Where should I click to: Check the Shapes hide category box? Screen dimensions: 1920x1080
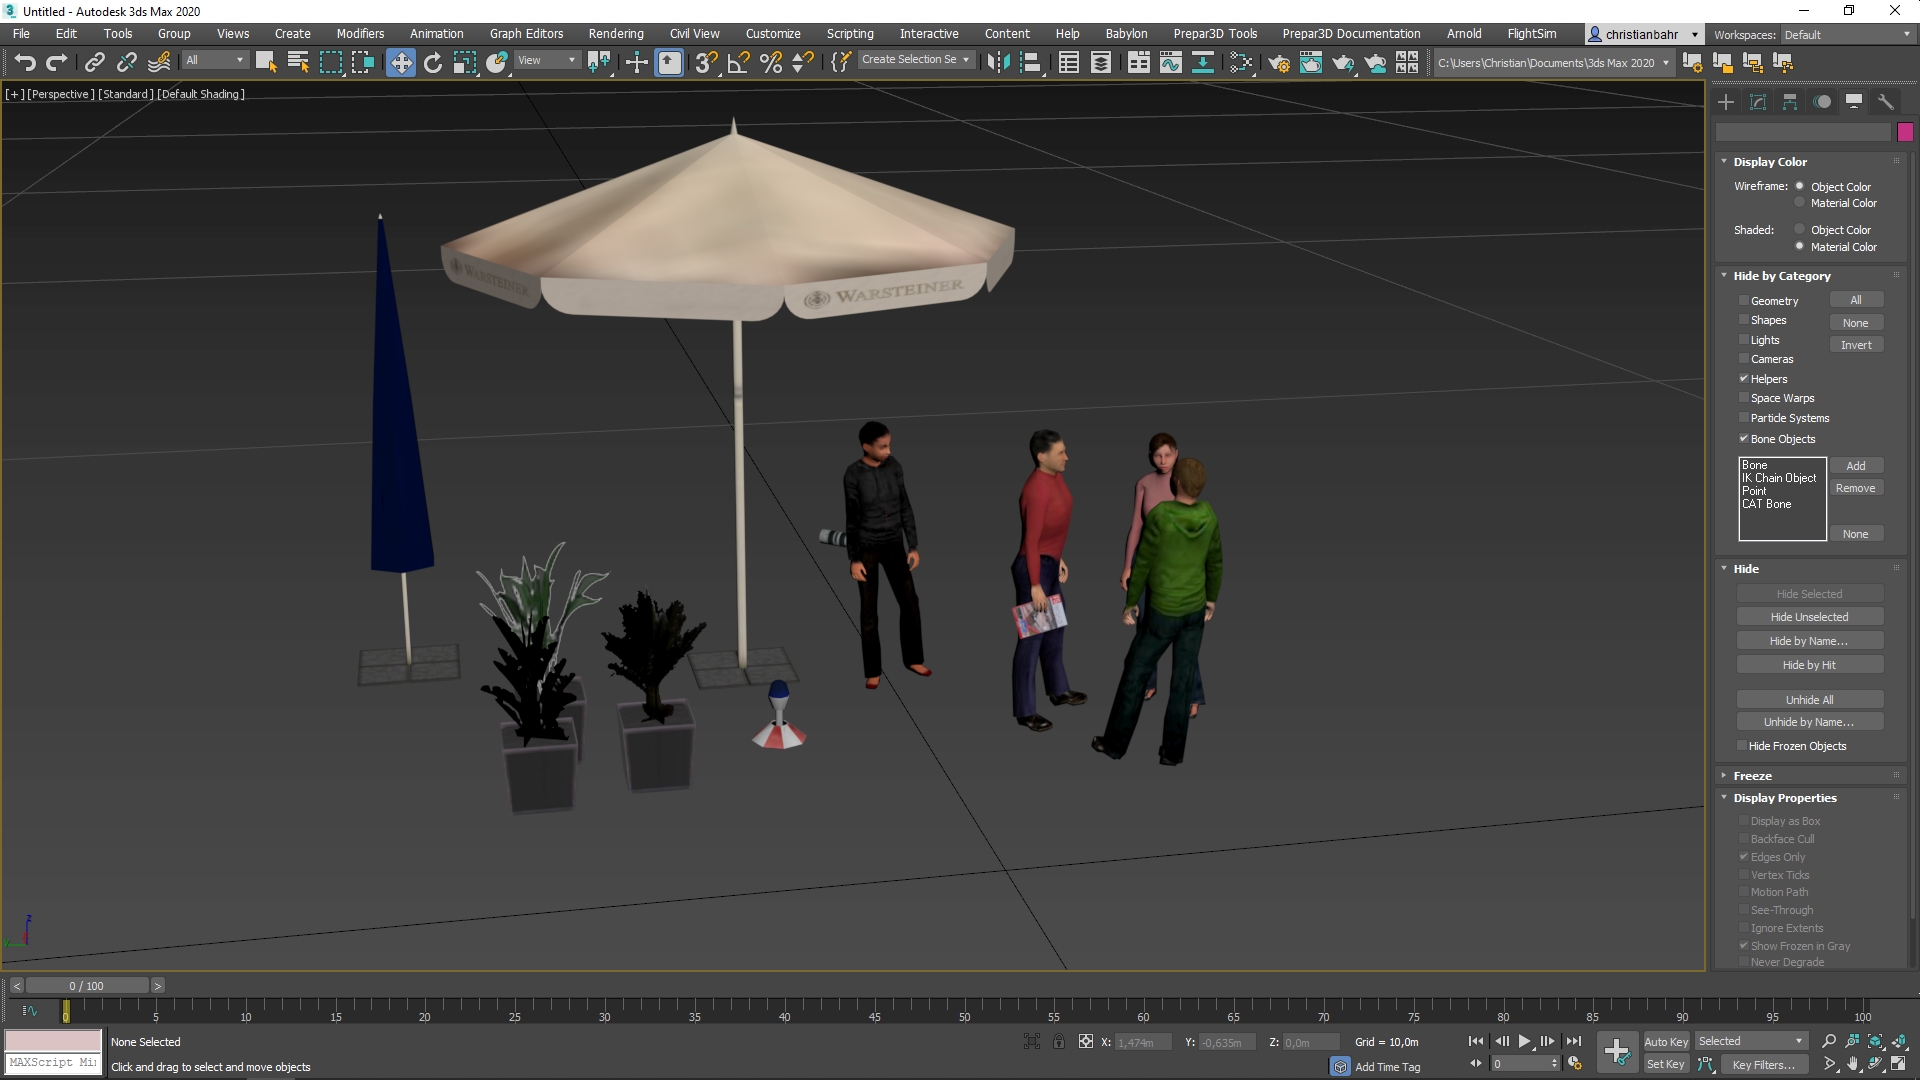pos(1744,320)
